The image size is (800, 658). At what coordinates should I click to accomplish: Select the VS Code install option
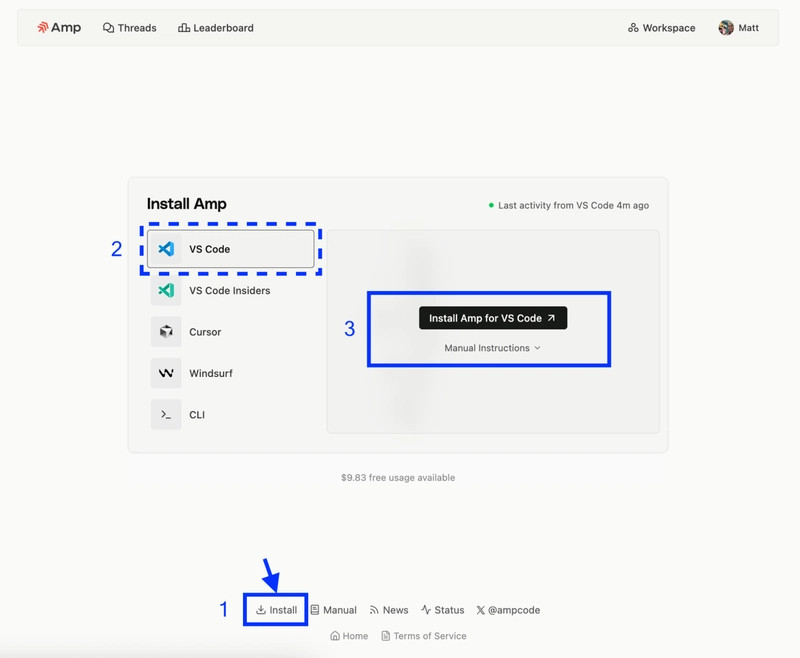(231, 249)
